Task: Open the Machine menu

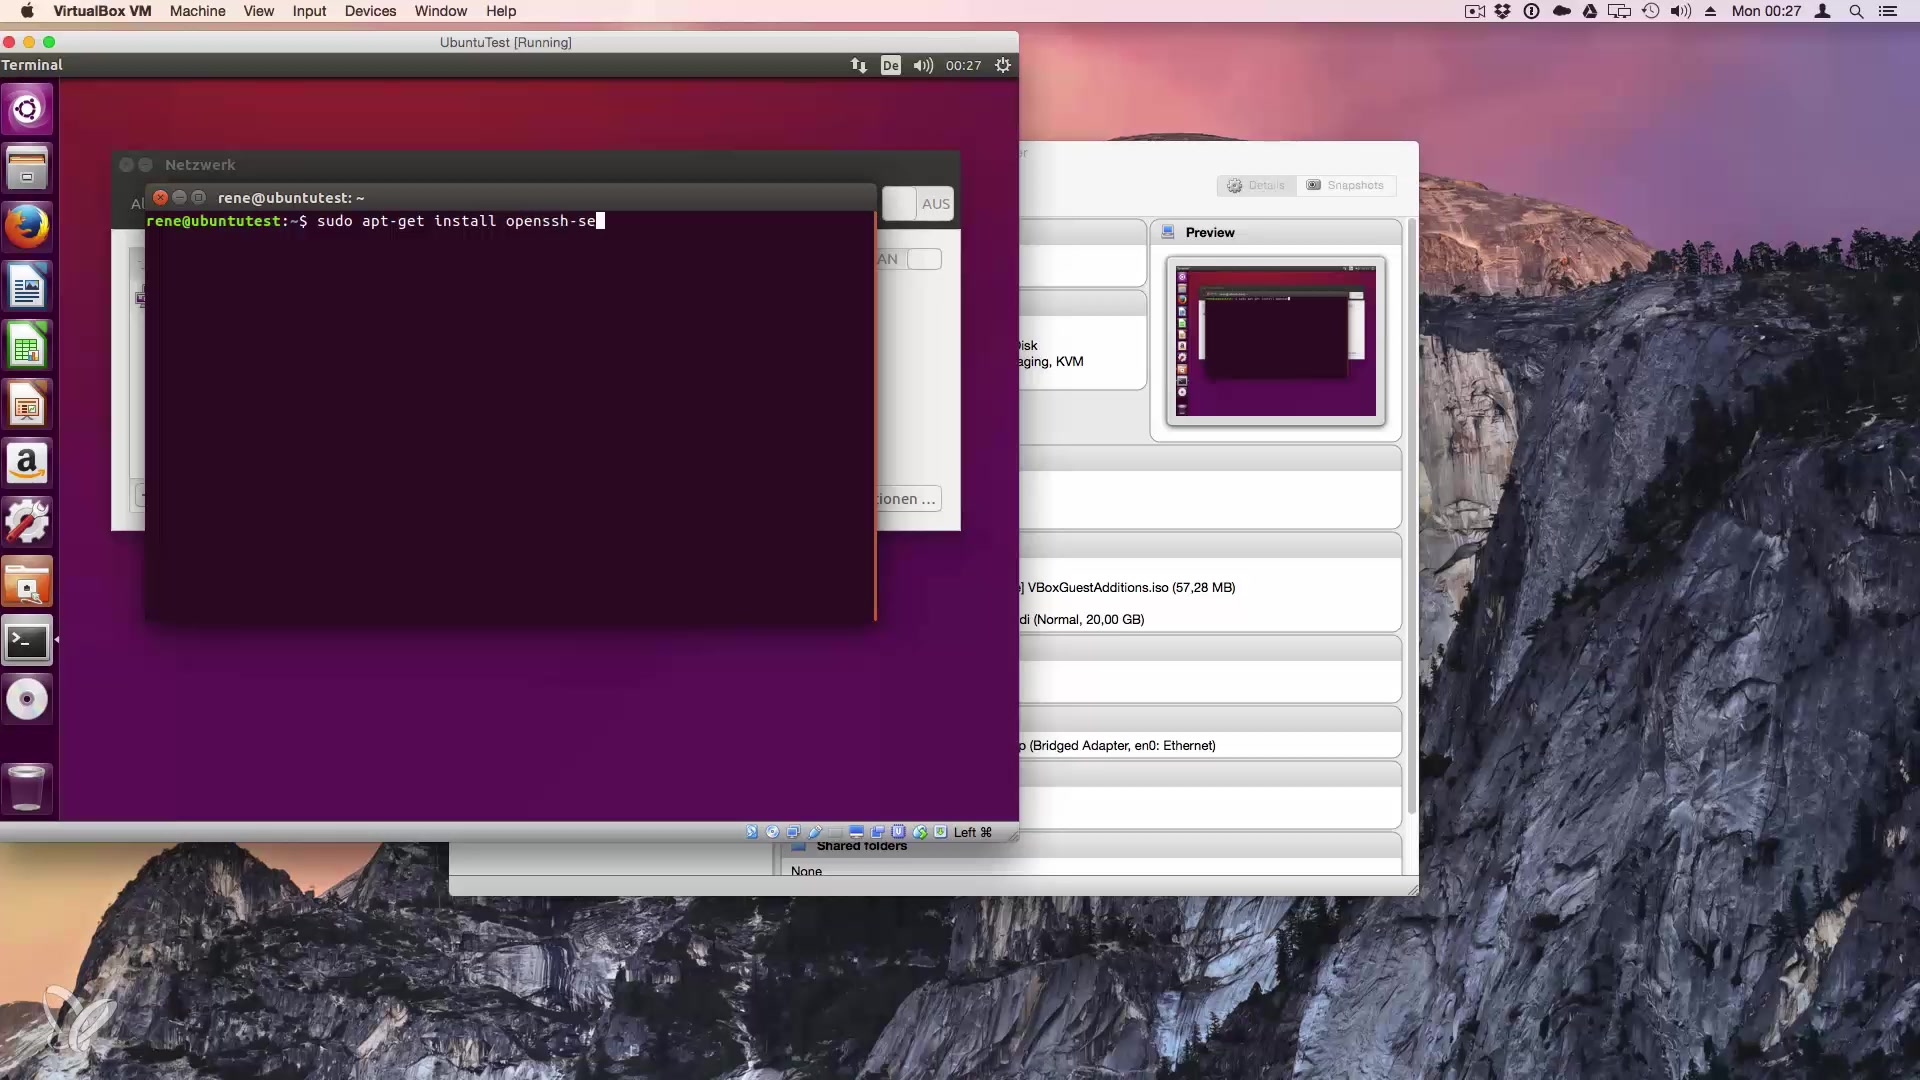Action: pyautogui.click(x=197, y=11)
